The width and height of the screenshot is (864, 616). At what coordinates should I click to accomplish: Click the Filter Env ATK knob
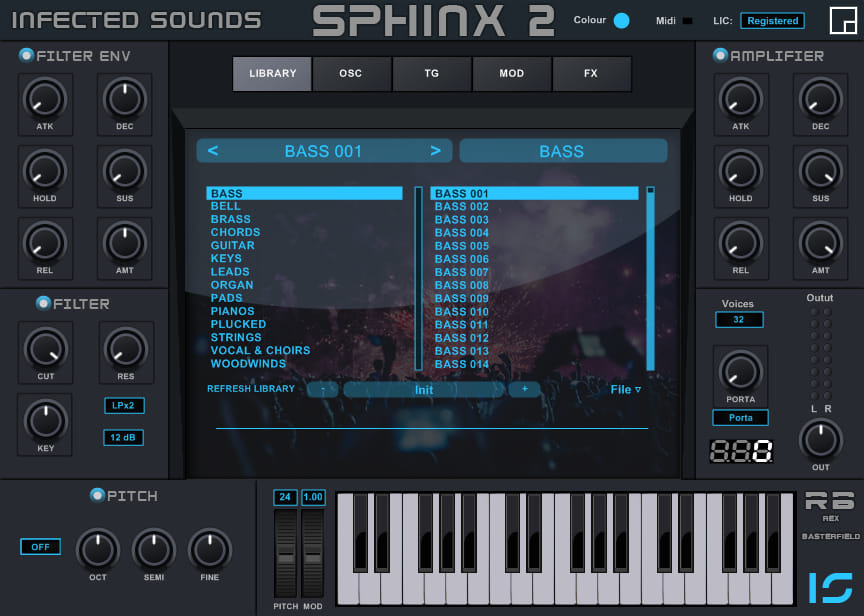[45, 99]
